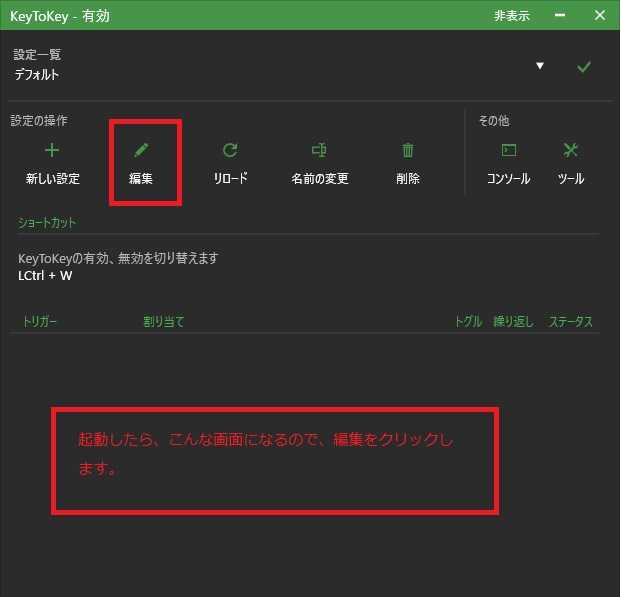Close the KeyToKey window

600,15
